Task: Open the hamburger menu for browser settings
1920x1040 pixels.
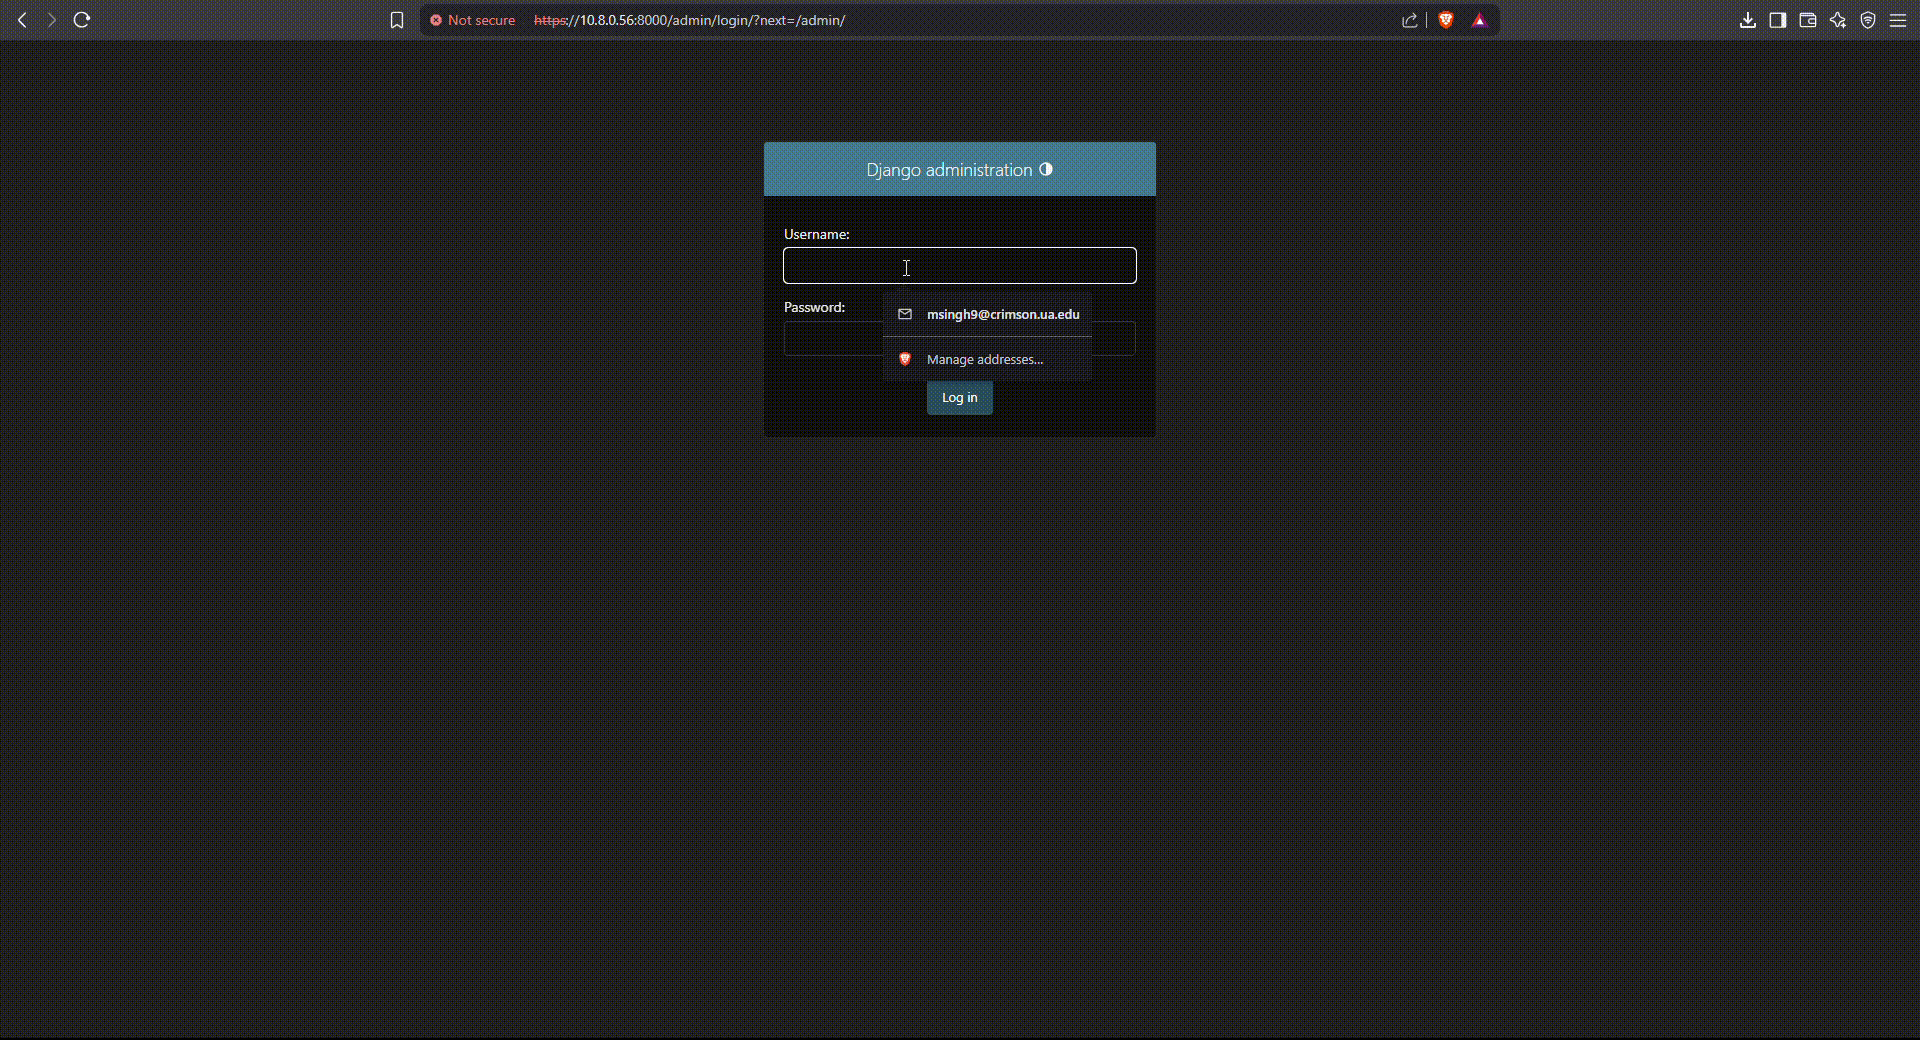Action: (1899, 20)
